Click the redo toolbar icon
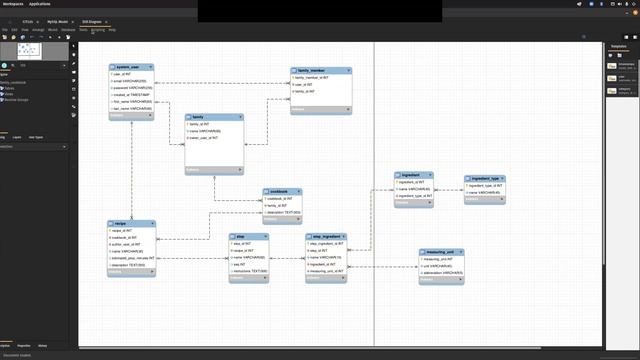 (x=41, y=37)
